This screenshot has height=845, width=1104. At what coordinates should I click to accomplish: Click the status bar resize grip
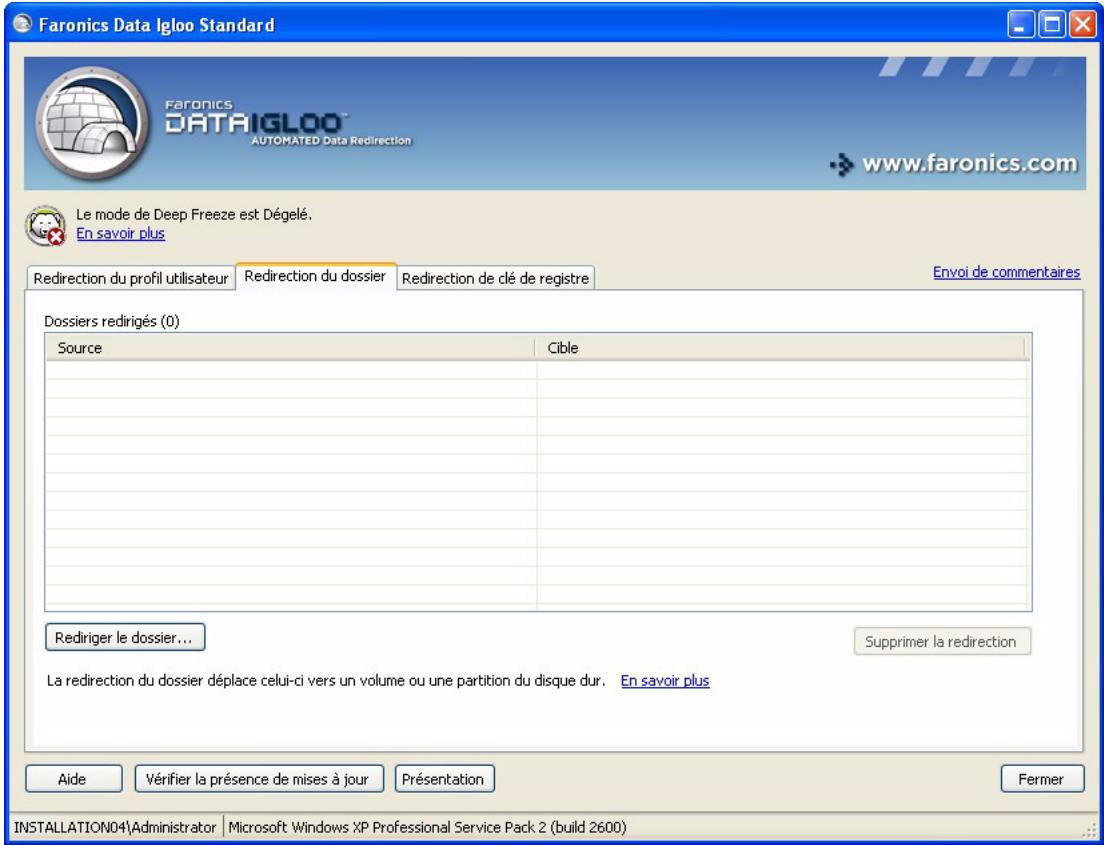click(1090, 830)
